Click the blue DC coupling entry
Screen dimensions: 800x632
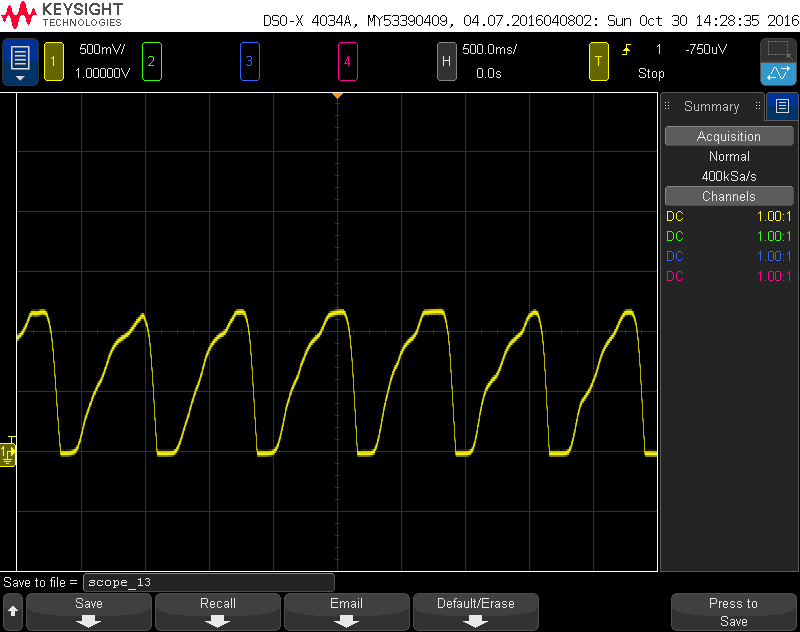click(x=674, y=256)
